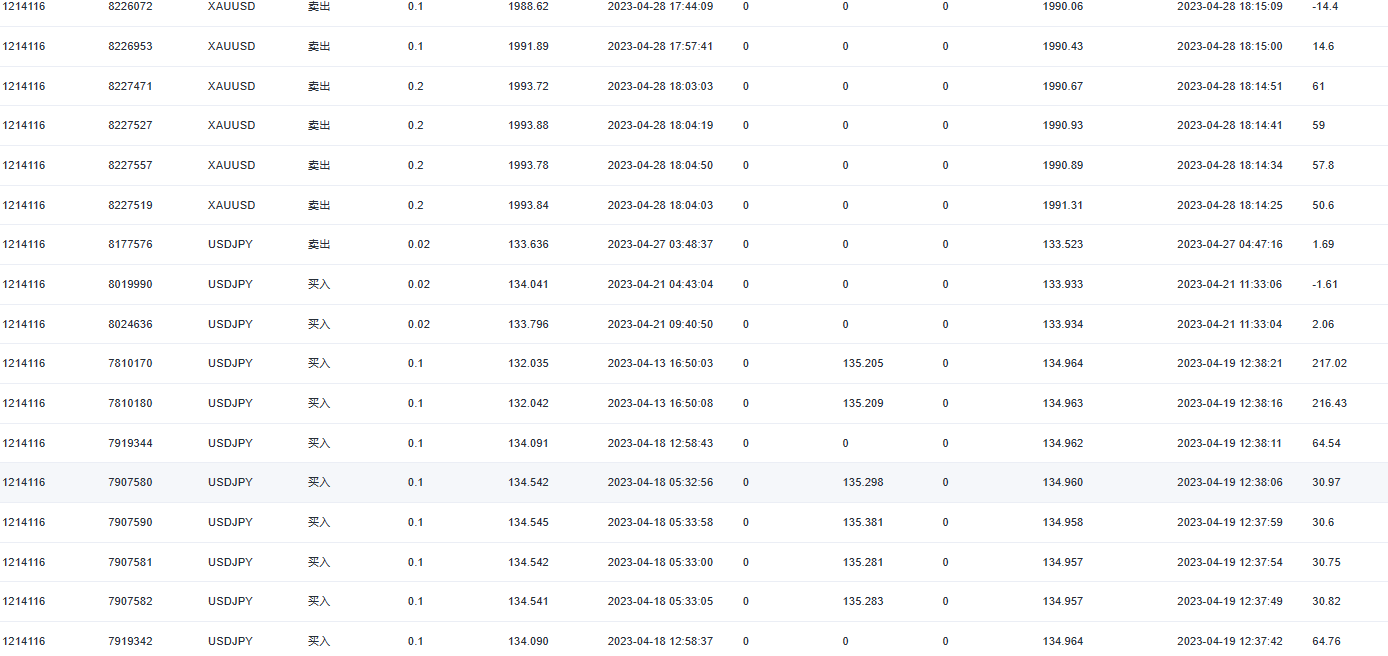Select order 7919342 in the last row
This screenshot has height=656, width=1388.
[x=130, y=641]
